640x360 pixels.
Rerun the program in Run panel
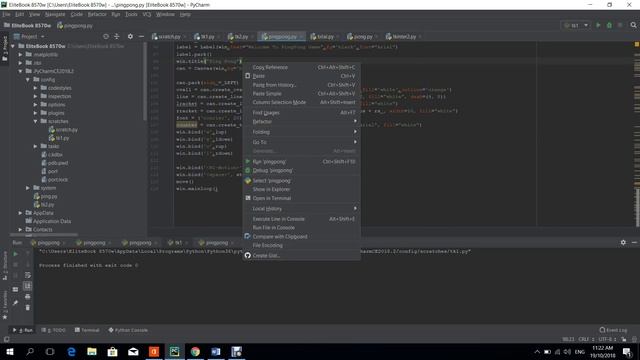16,254
